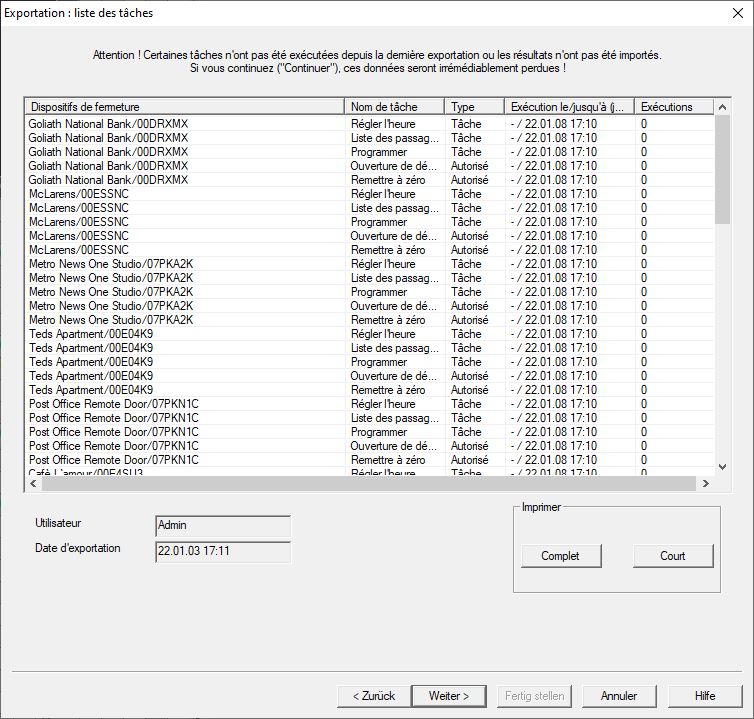Click the Exécutions column header
Image resolution: width=754 pixels, height=719 pixels.
click(x=672, y=107)
